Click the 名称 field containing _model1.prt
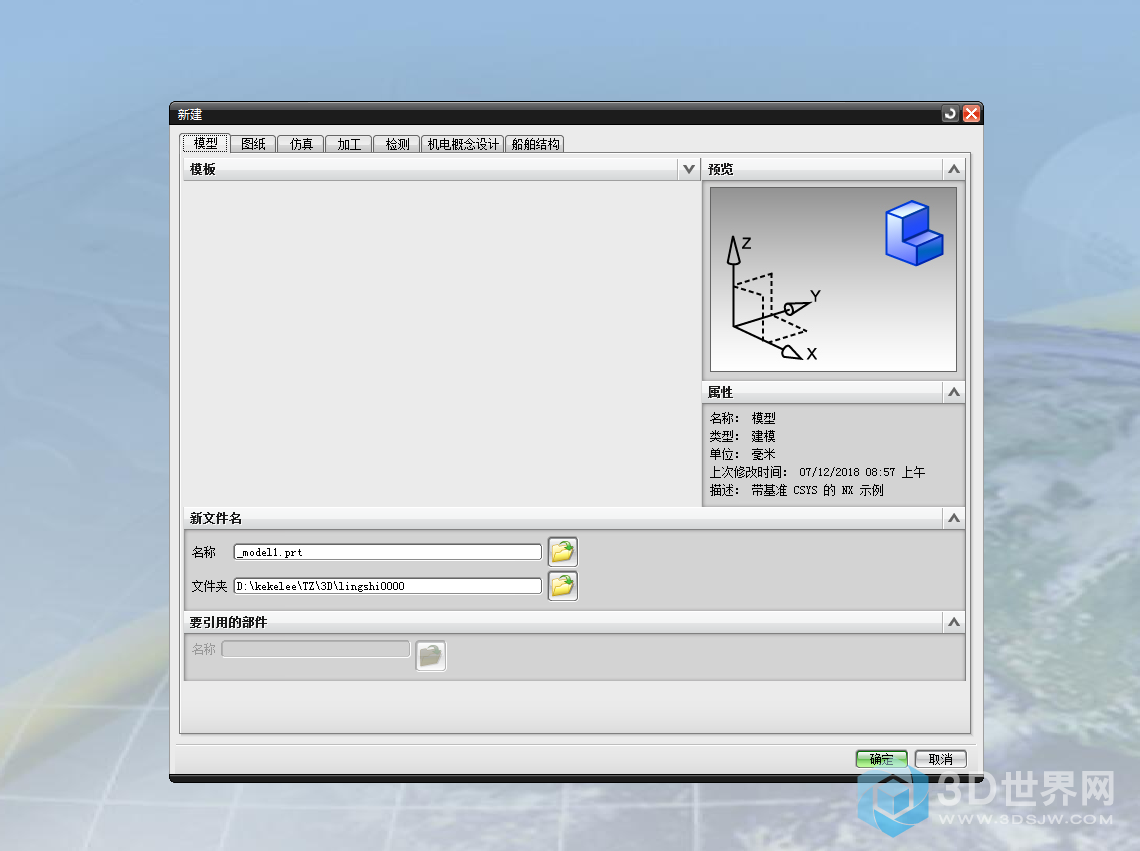The image size is (1140, 851). click(x=388, y=552)
